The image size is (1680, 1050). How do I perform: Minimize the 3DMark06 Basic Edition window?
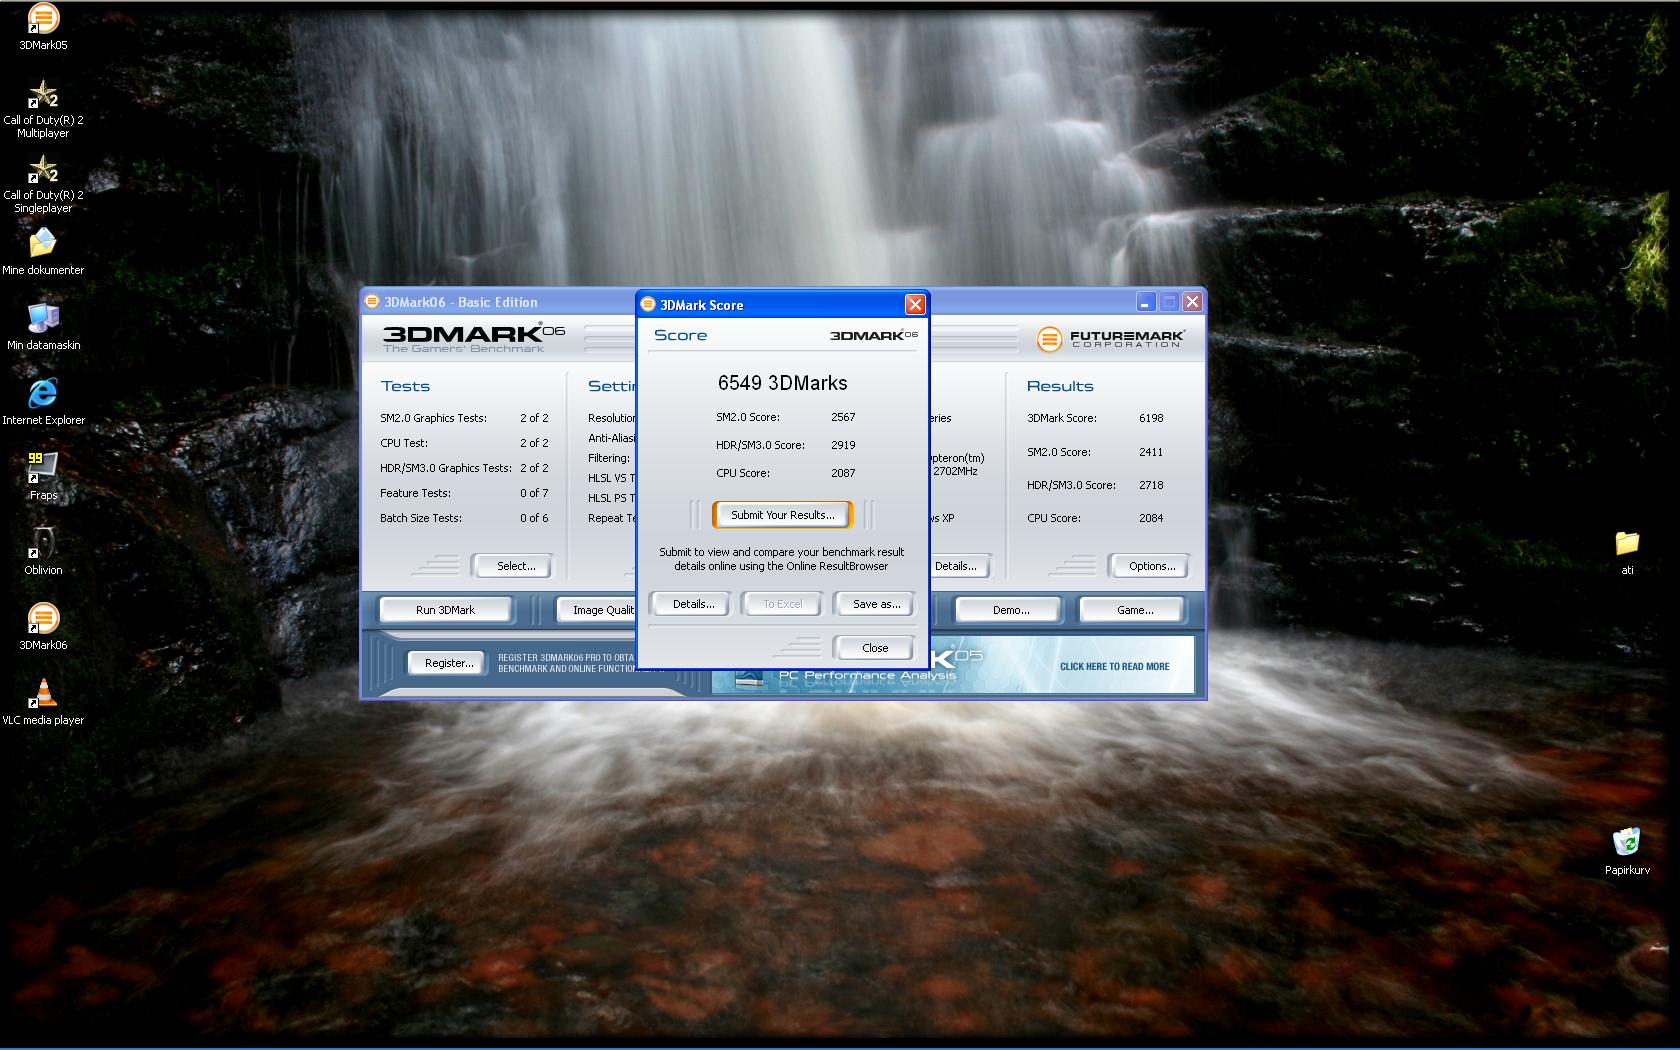pyautogui.click(x=1145, y=302)
